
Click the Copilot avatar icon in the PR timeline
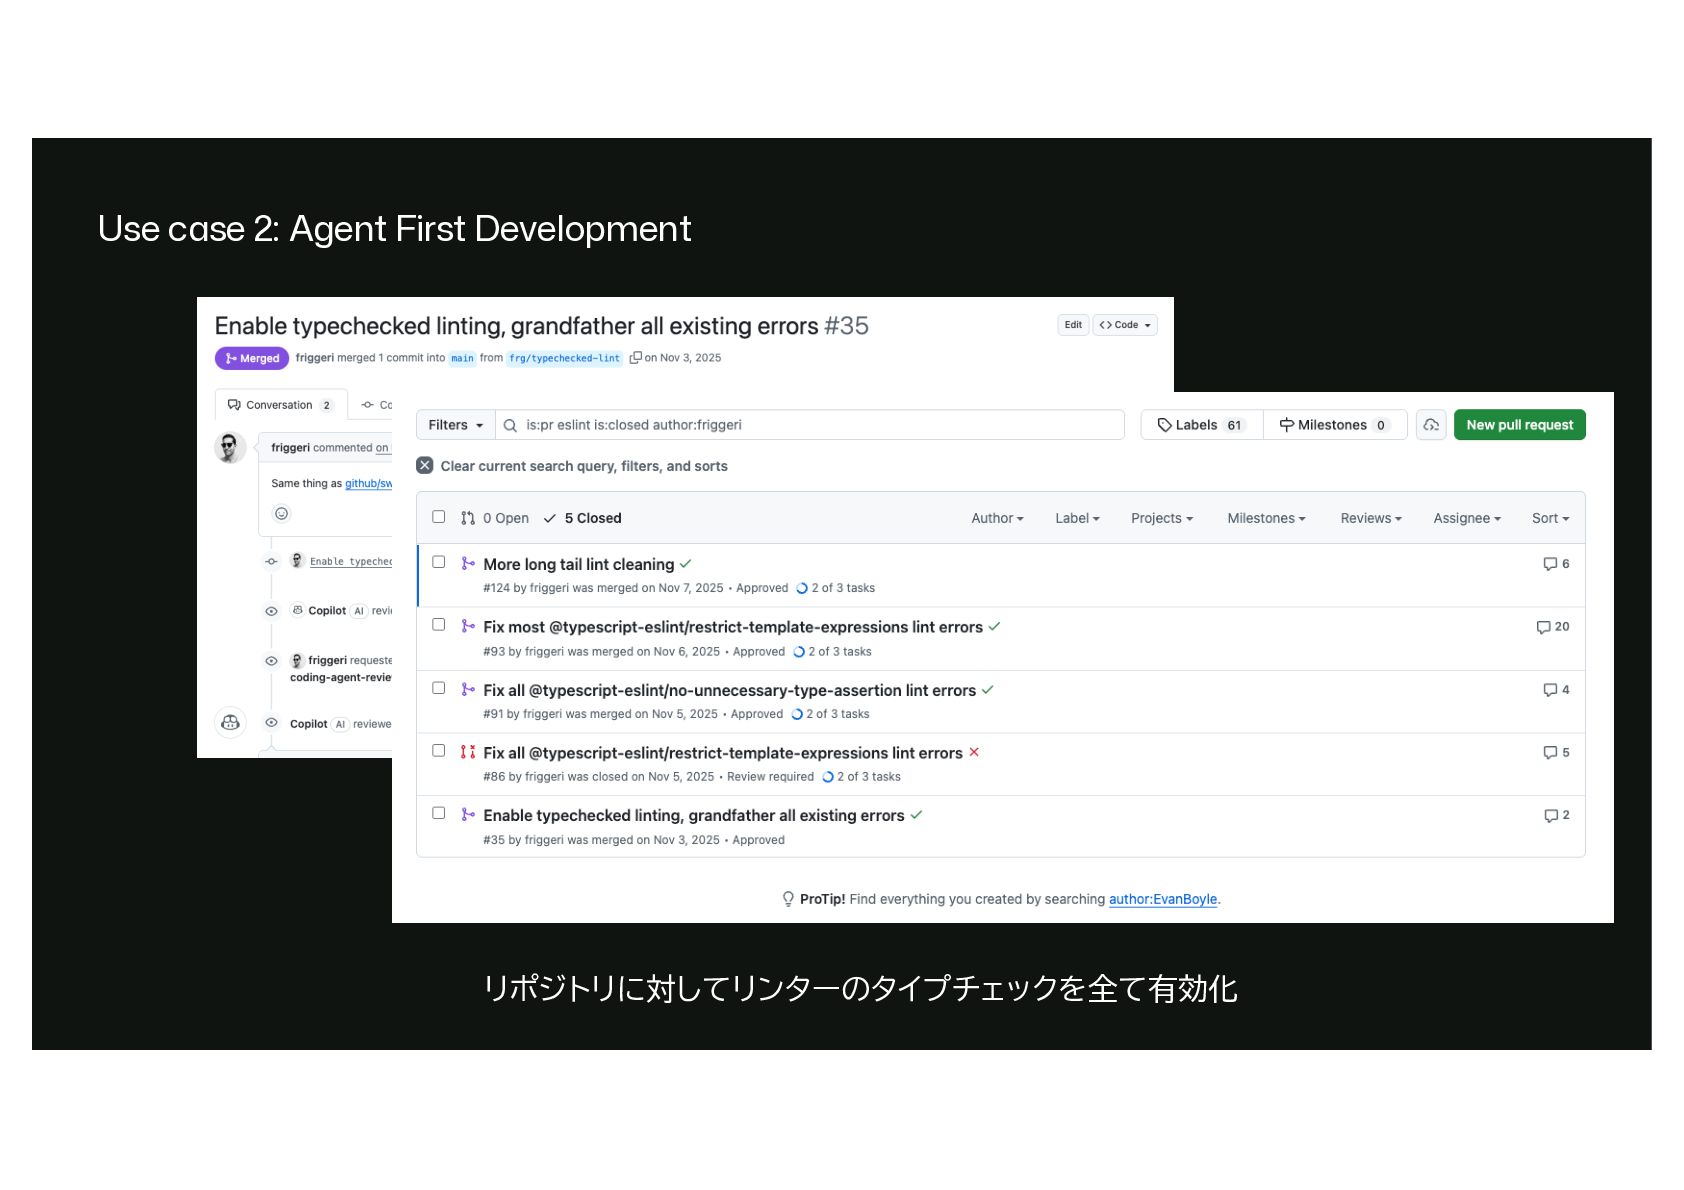tap(230, 722)
